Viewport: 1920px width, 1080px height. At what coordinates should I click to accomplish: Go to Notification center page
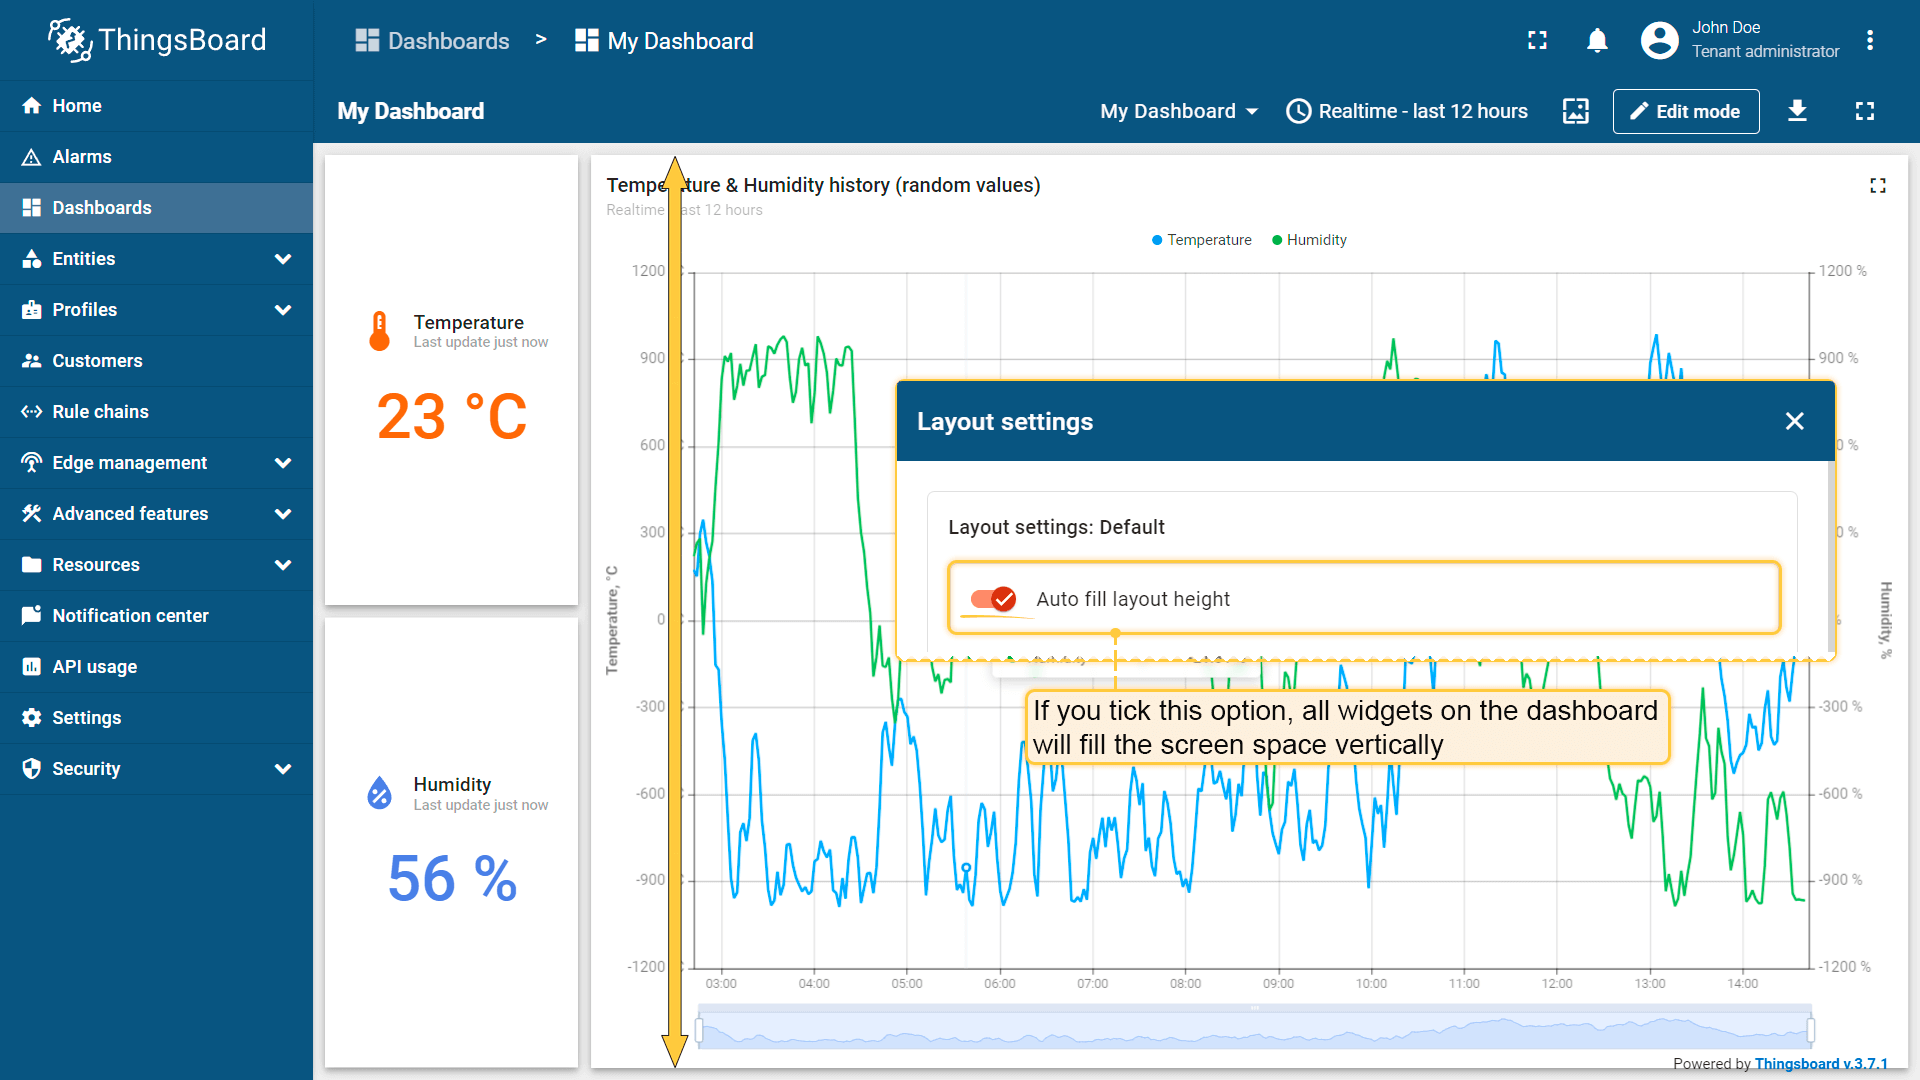click(x=130, y=616)
